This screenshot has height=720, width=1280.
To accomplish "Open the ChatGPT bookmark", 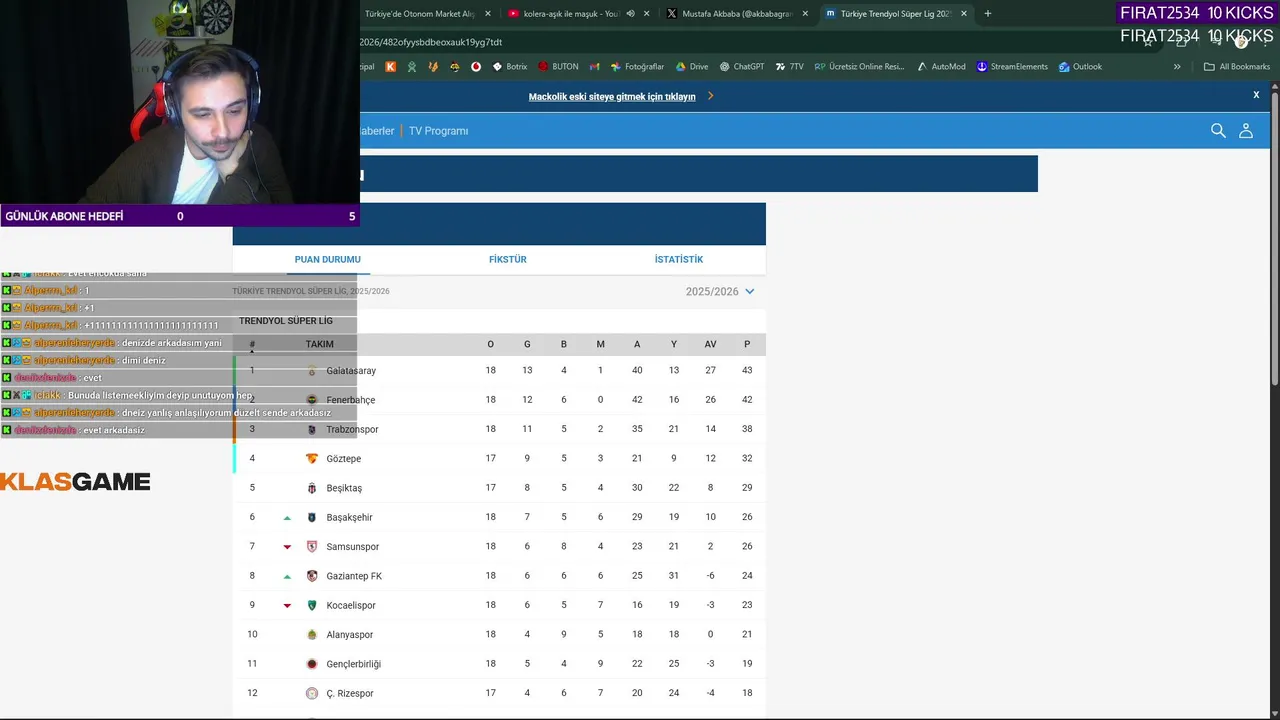I will 742,67.
